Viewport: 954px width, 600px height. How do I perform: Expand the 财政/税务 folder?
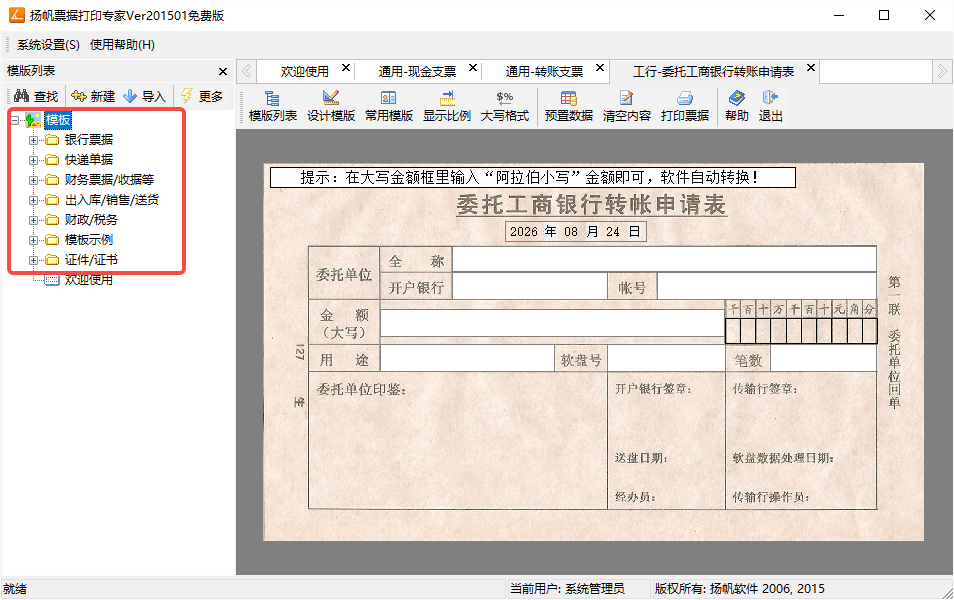click(x=33, y=220)
